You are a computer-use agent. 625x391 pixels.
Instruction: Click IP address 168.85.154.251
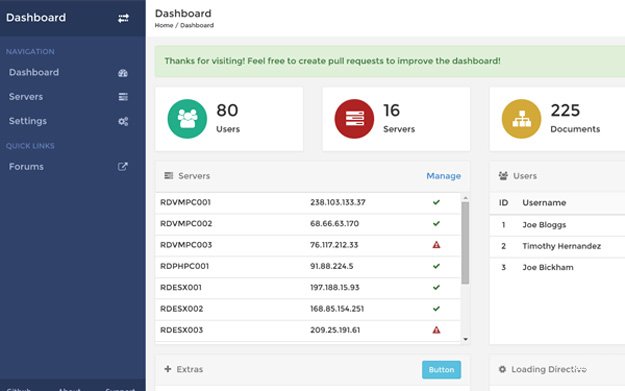coord(337,308)
